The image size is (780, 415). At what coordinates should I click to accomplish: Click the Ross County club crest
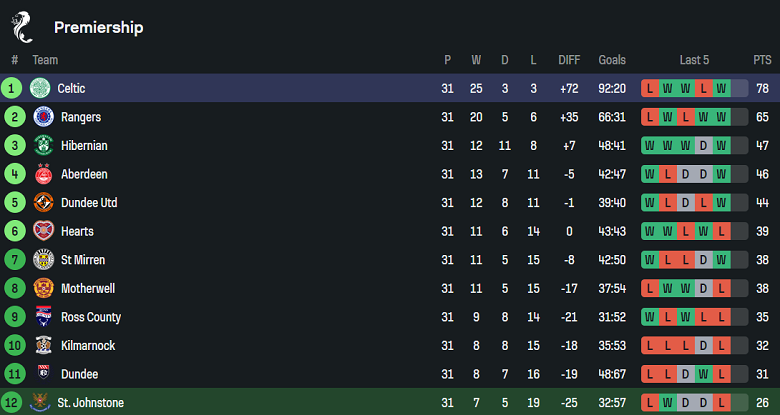click(40, 317)
